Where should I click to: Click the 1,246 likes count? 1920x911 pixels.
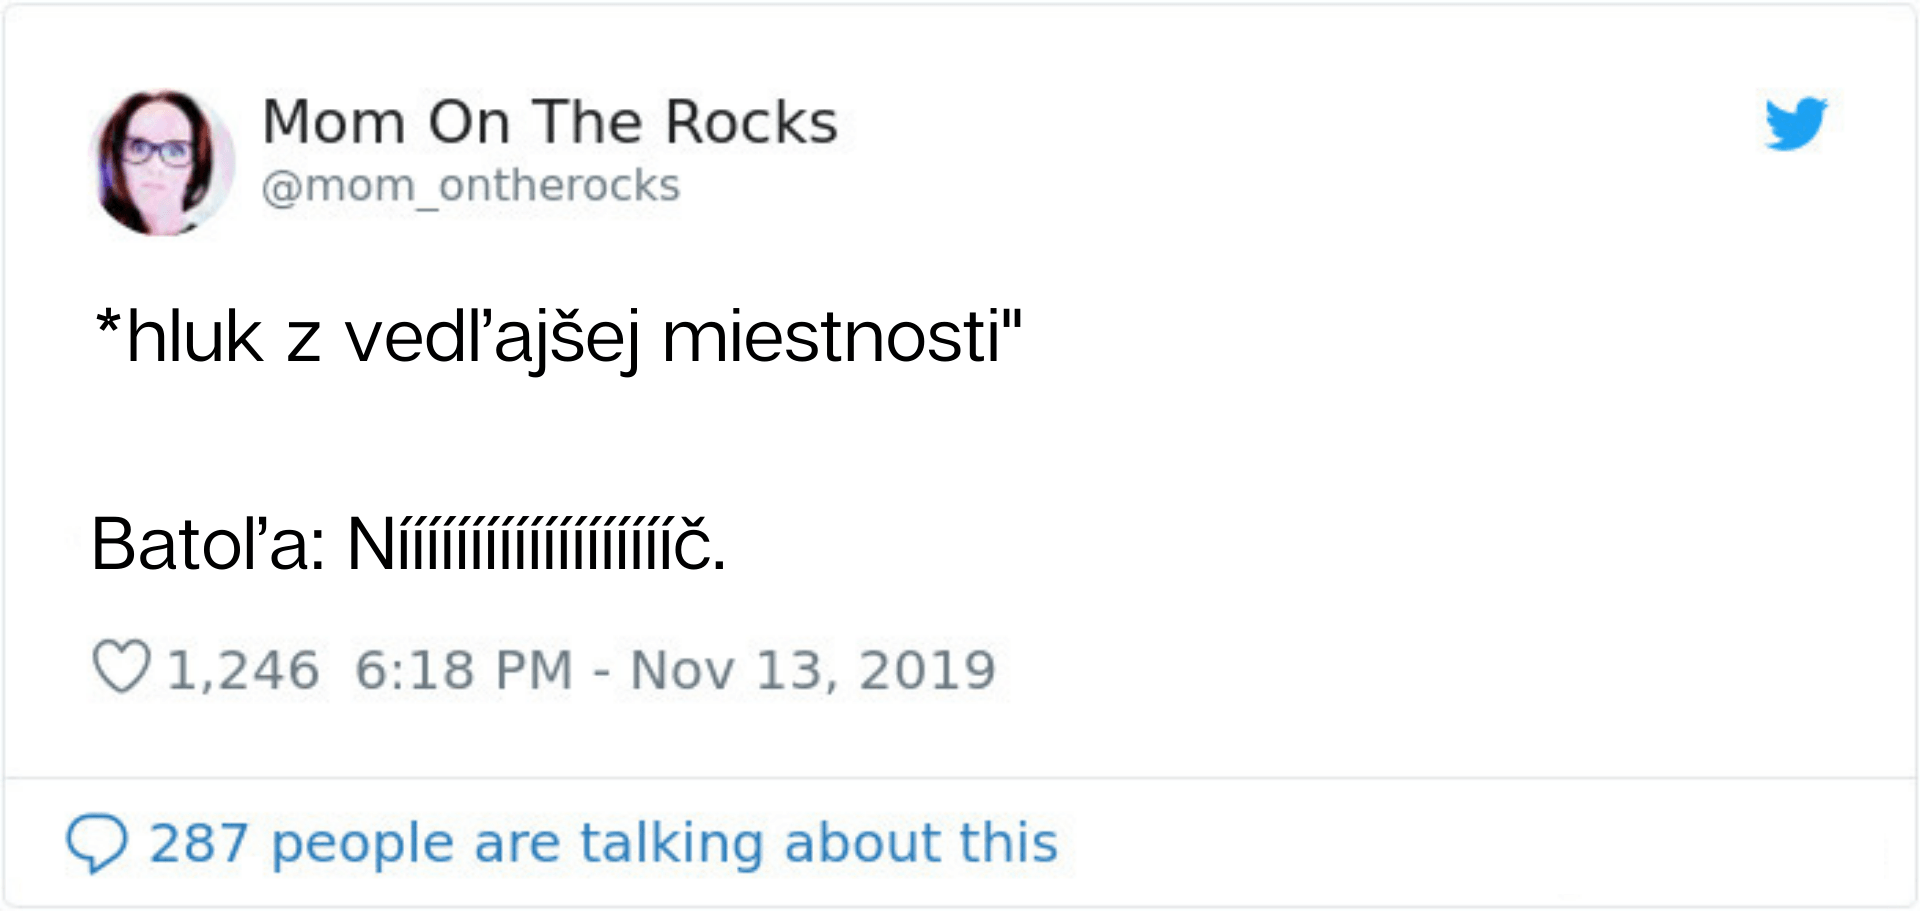tap(243, 670)
